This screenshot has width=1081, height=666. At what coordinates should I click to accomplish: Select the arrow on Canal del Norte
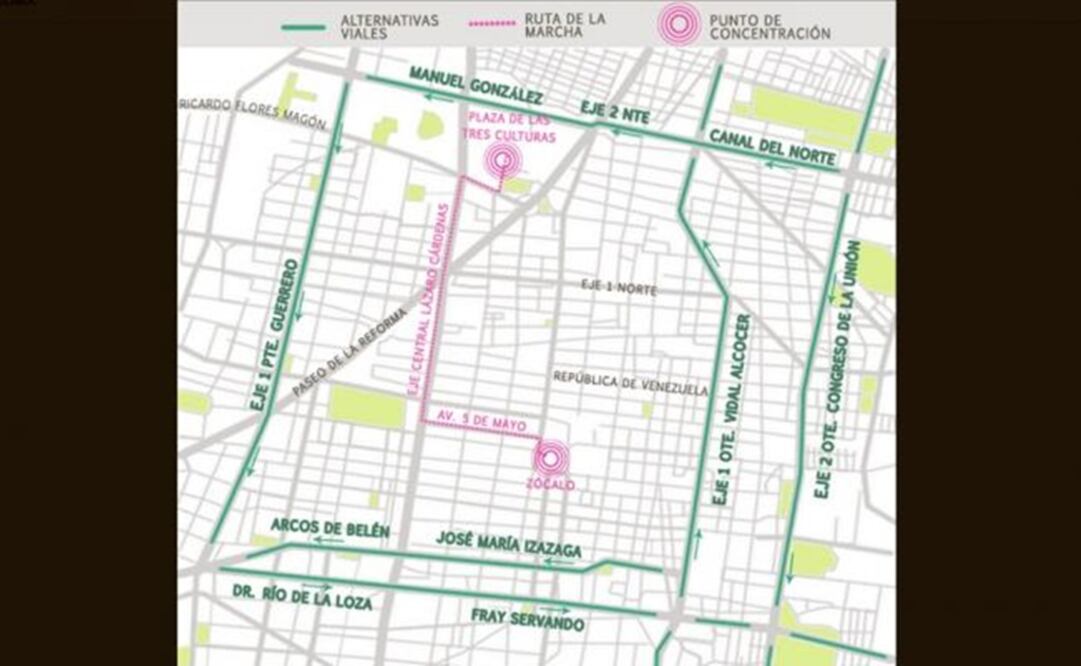pos(772,163)
